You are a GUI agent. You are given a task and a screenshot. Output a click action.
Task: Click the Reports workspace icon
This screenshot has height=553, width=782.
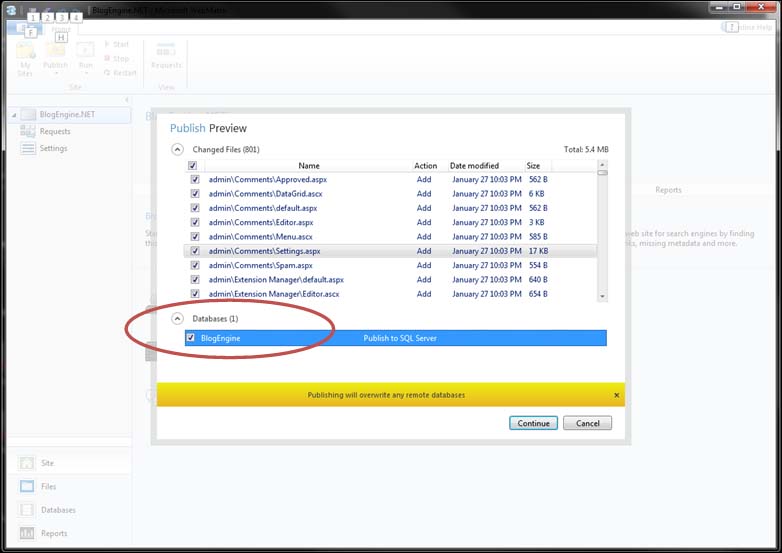click(x=27, y=533)
